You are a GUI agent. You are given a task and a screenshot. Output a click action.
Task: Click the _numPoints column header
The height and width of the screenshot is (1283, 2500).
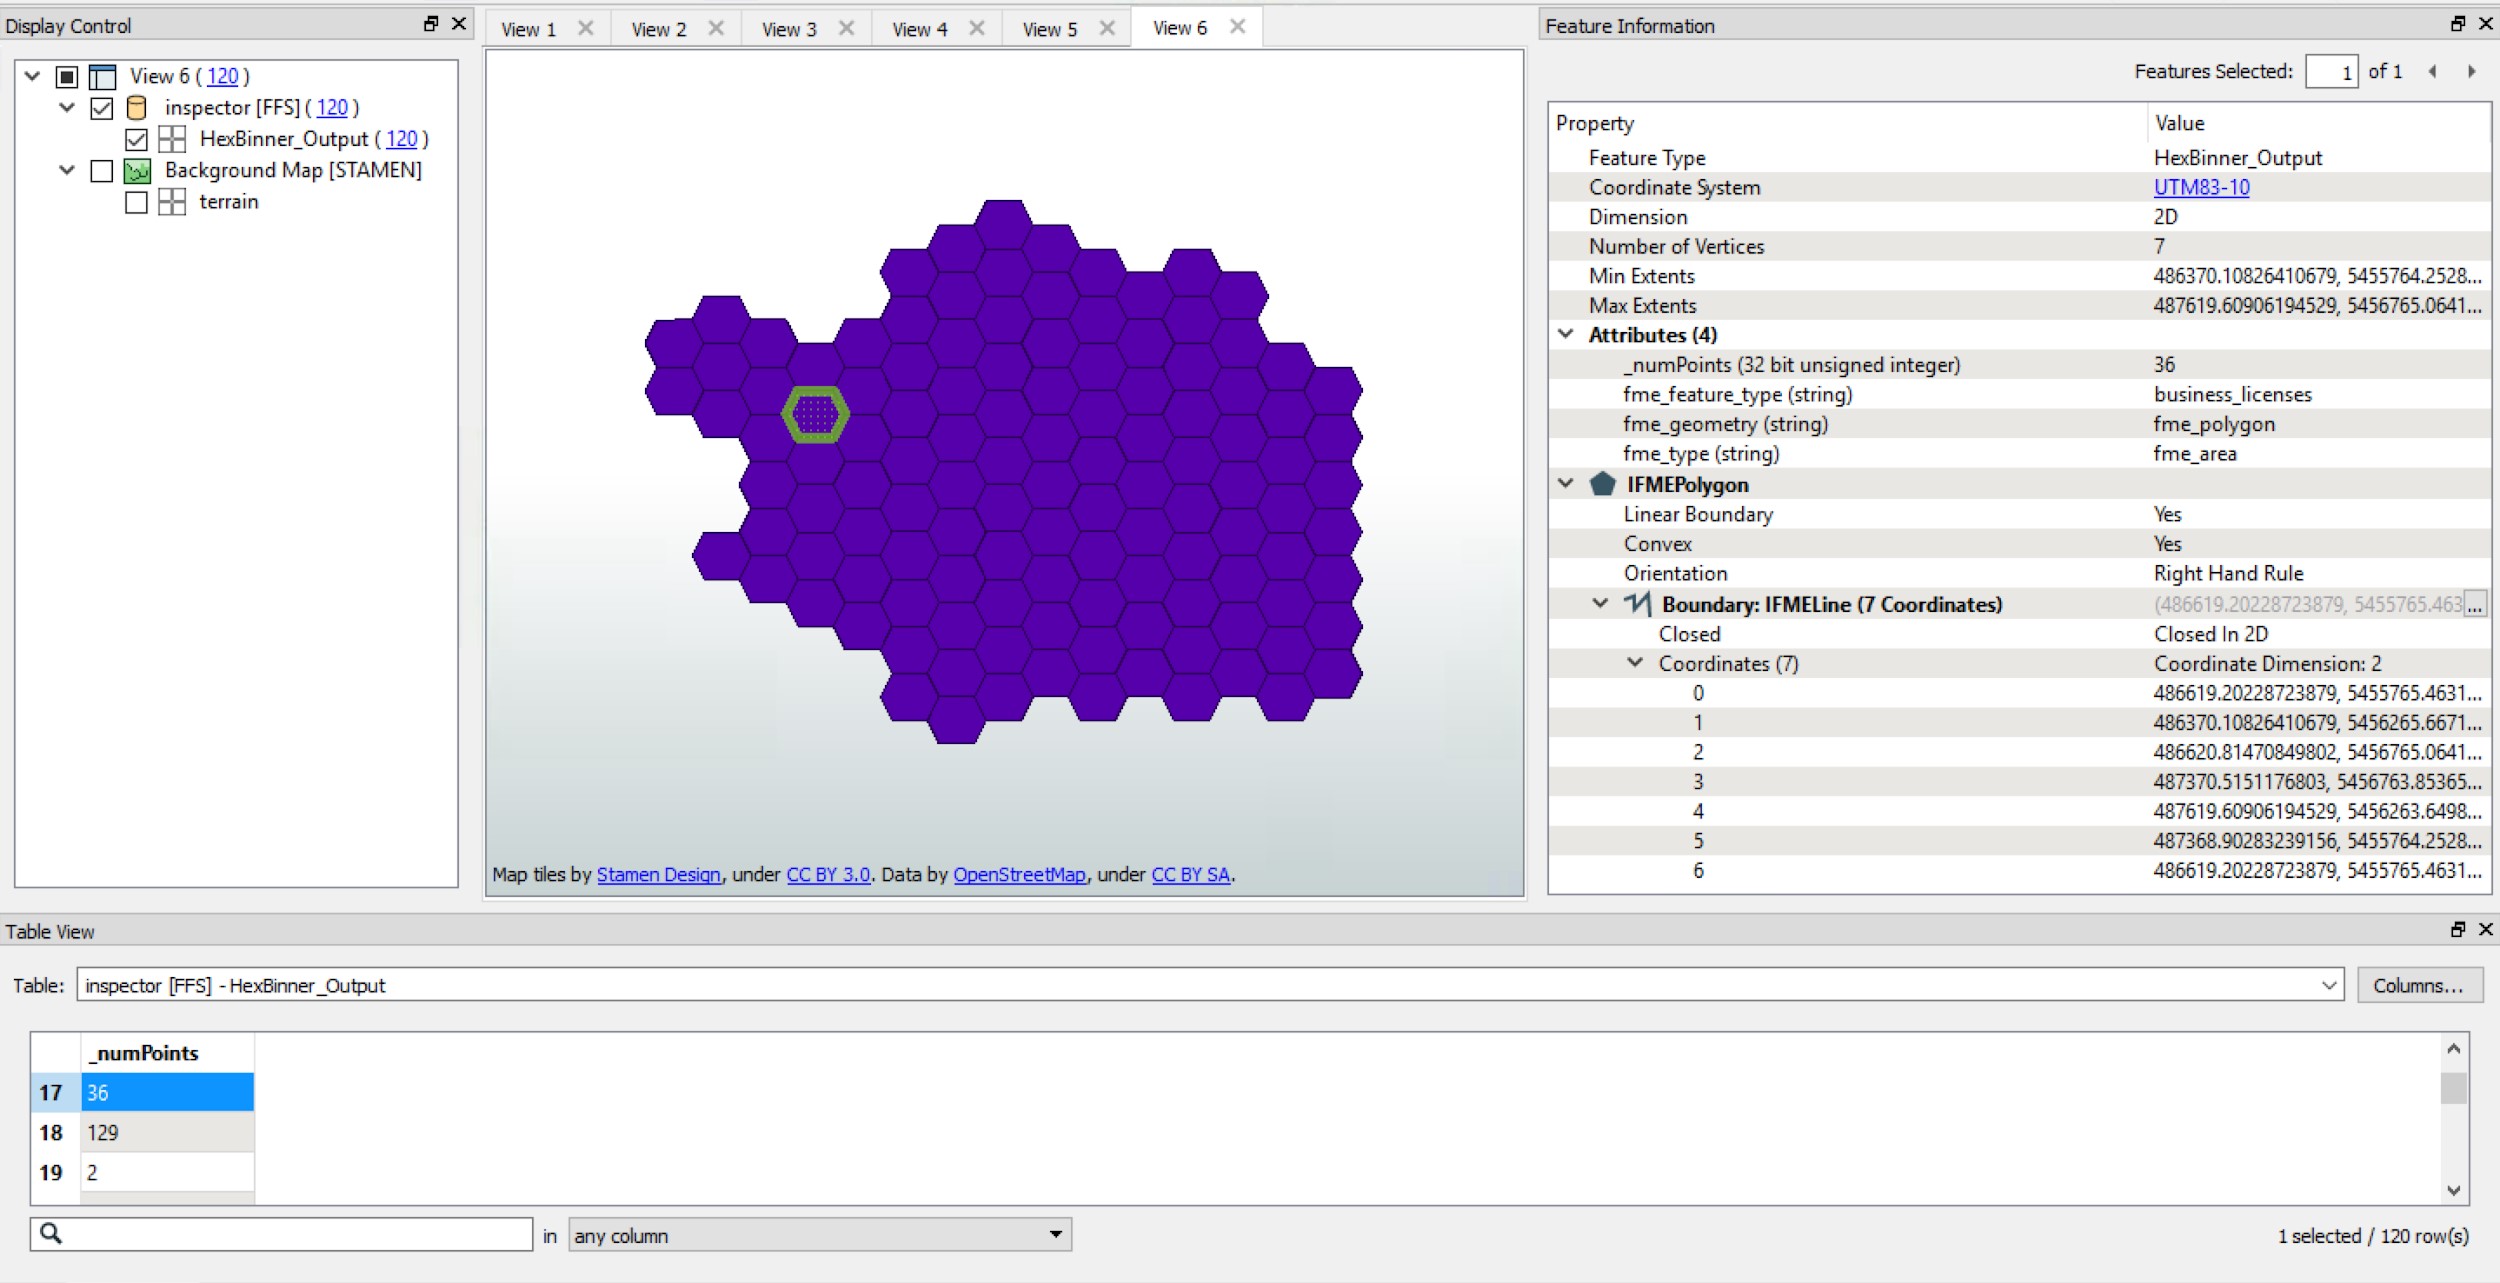coord(167,1053)
